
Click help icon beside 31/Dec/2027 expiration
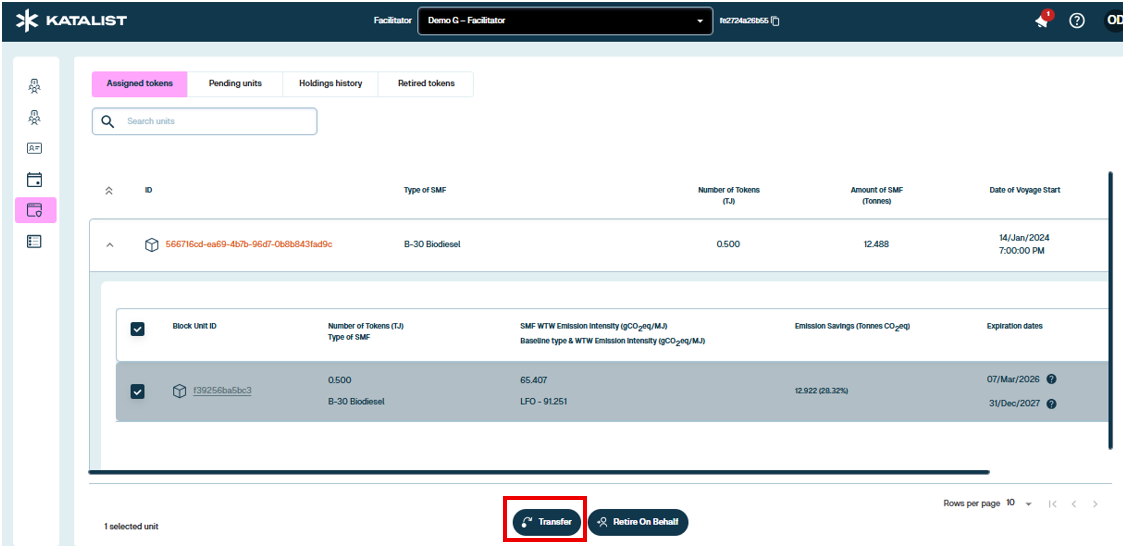tap(1051, 404)
